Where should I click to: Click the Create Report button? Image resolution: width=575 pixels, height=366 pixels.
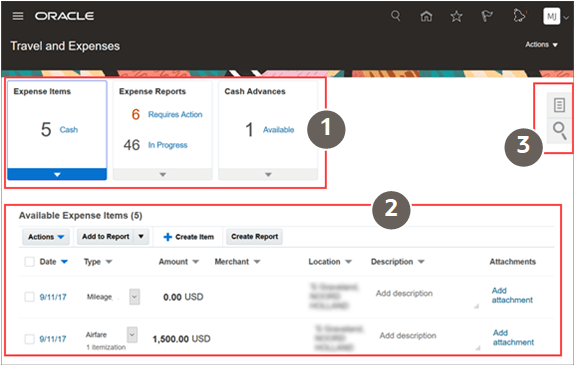254,237
